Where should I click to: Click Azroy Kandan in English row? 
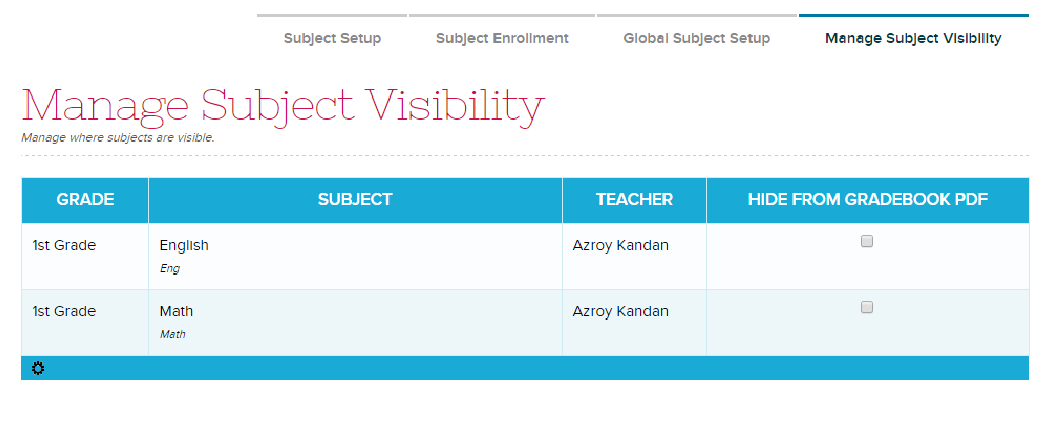tap(620, 245)
